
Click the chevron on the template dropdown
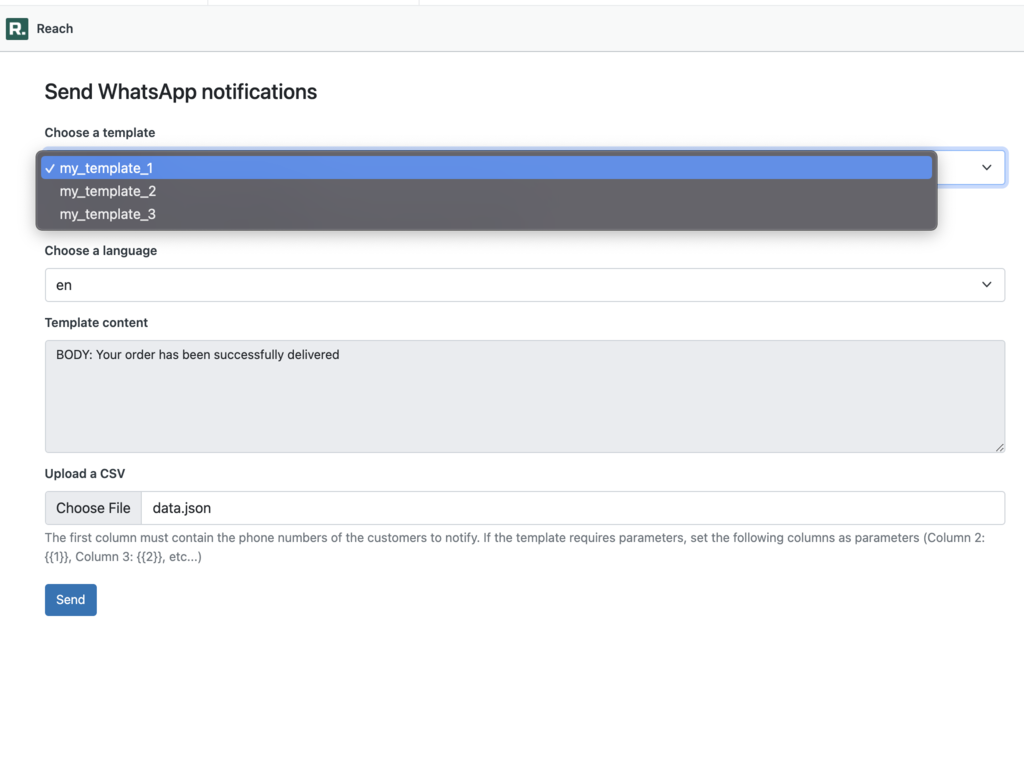point(986,167)
